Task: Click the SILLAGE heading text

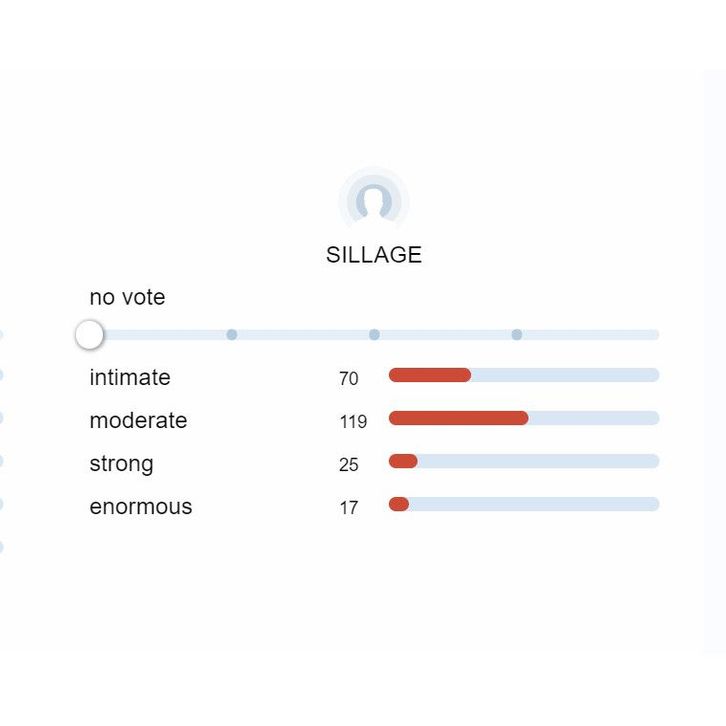Action: tap(374, 255)
